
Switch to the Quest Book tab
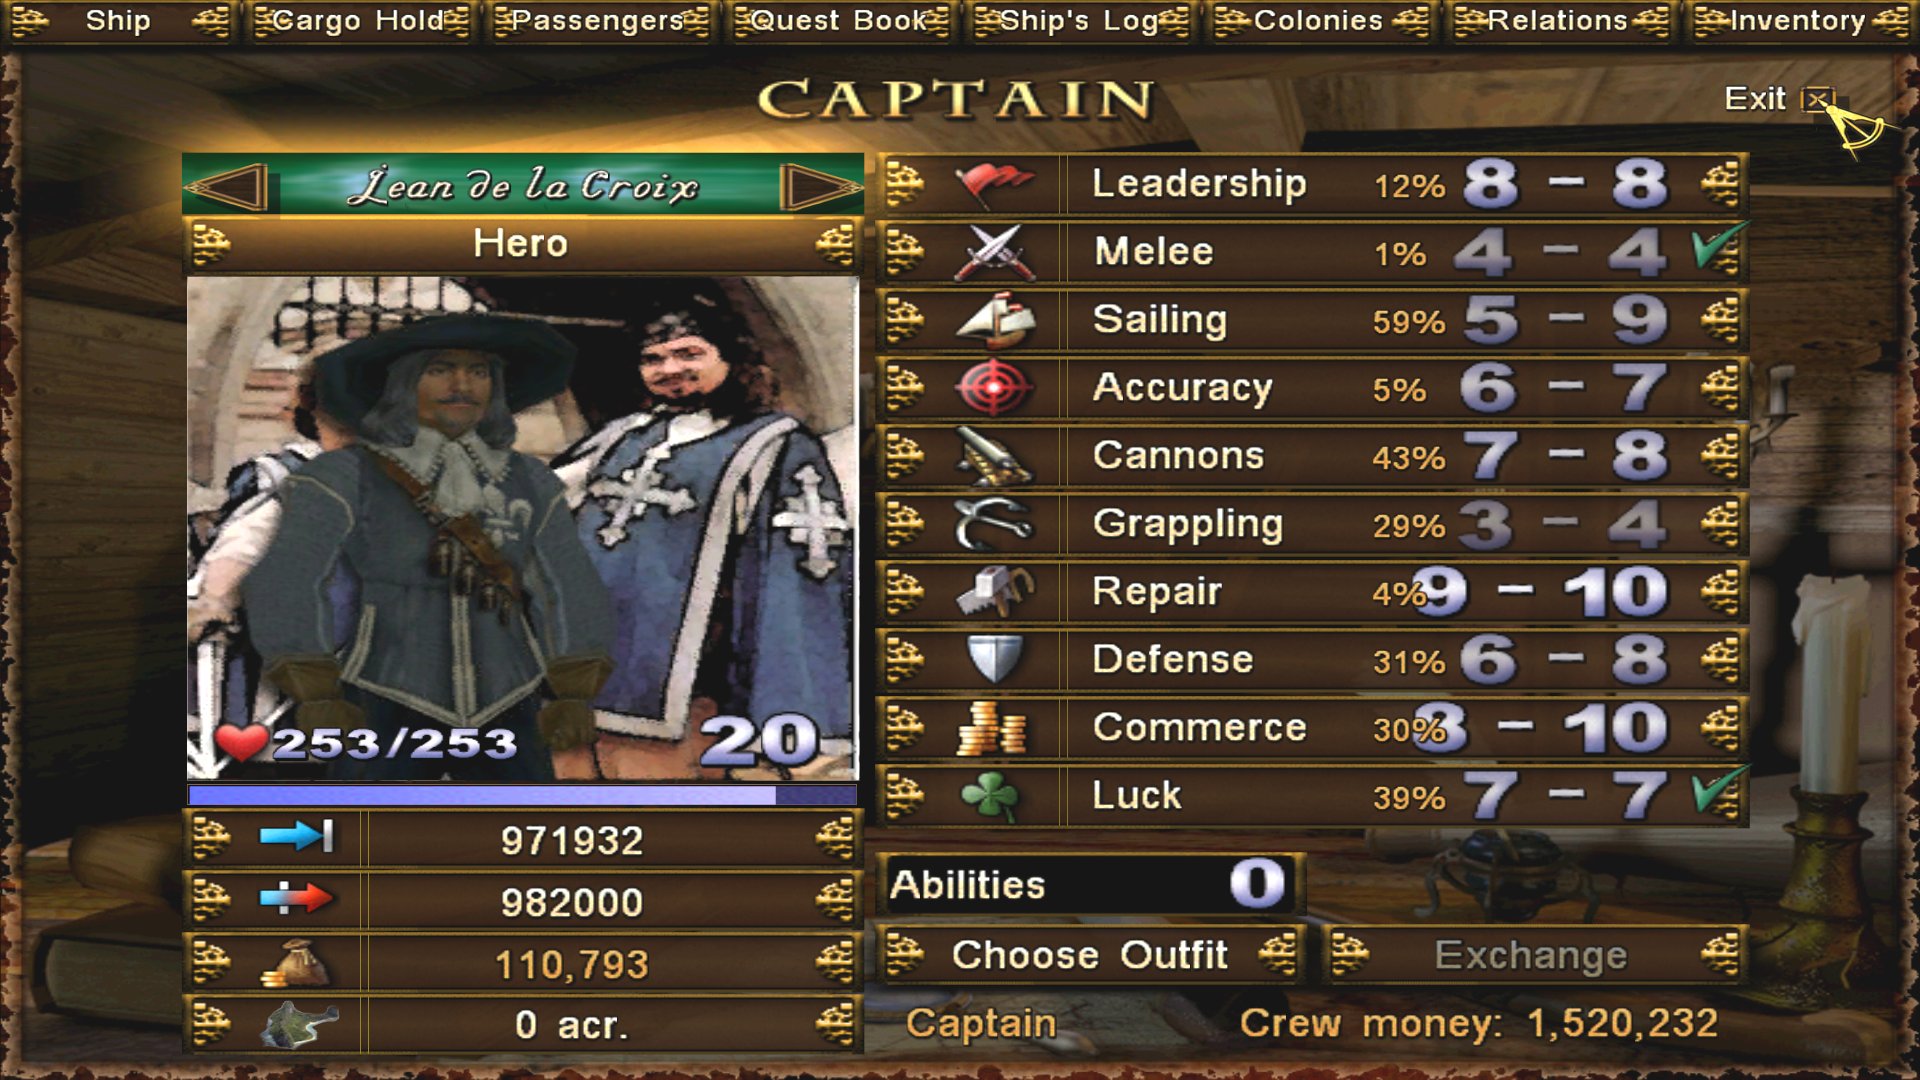click(840, 21)
